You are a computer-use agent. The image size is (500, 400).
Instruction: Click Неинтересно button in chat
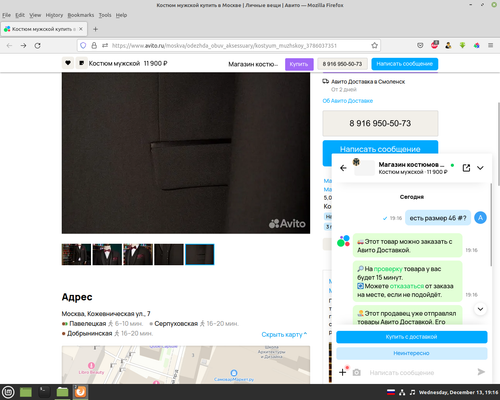[412, 353]
